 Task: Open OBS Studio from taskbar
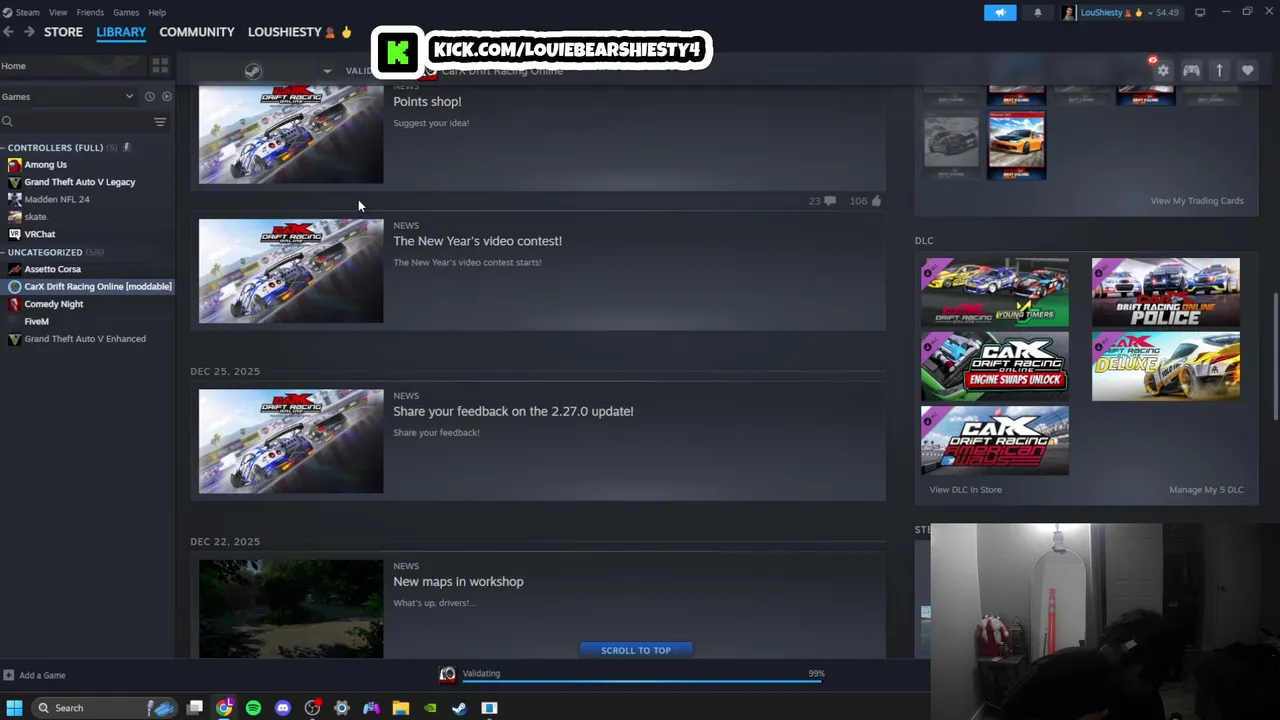313,708
